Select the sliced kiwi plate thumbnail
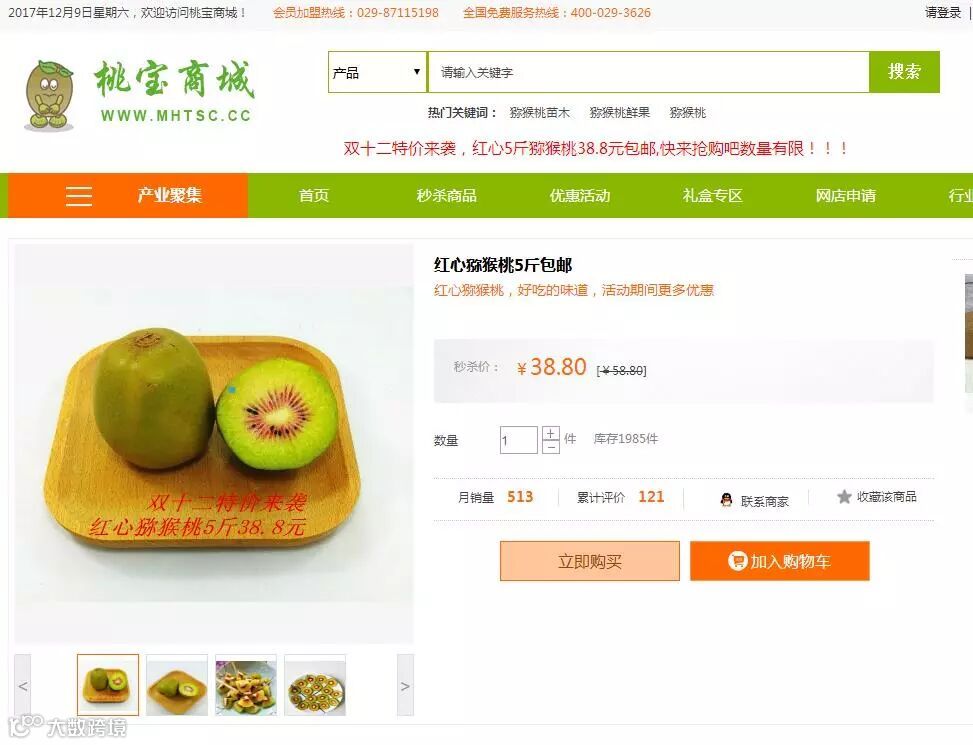This screenshot has height=745, width=973. click(315, 685)
